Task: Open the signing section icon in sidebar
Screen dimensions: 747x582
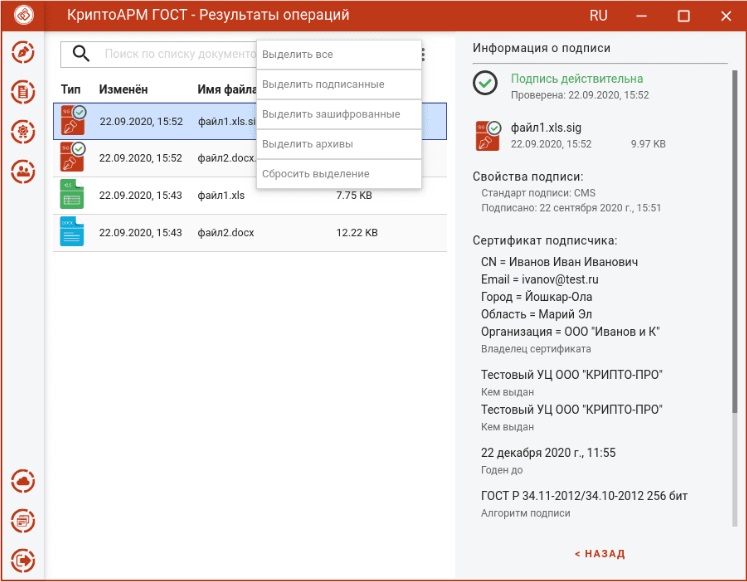Action: tap(23, 52)
